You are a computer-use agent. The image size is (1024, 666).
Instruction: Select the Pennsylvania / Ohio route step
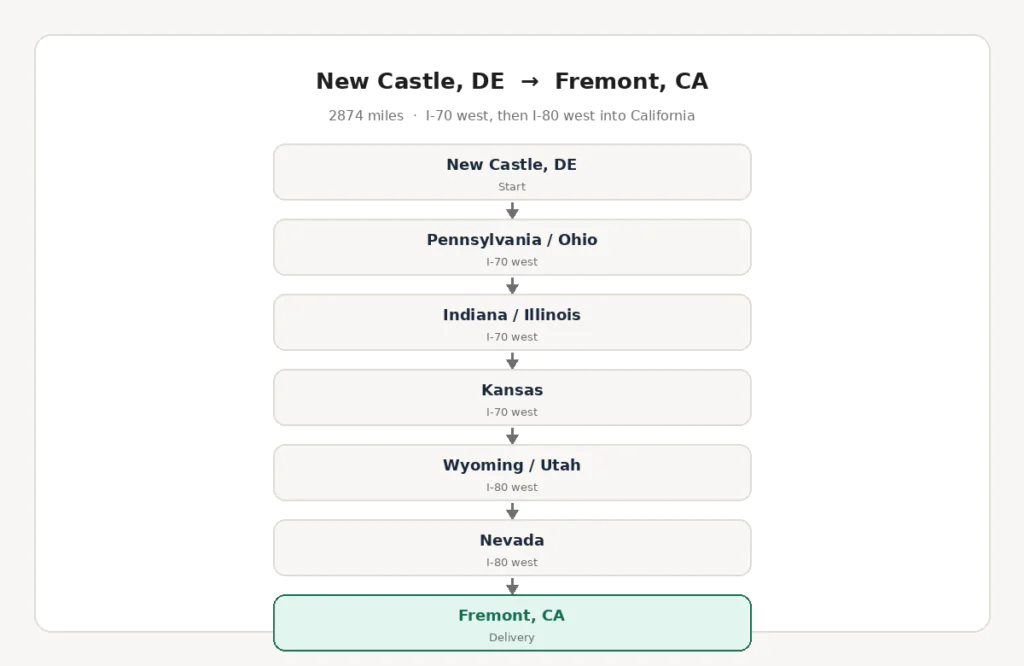pyautogui.click(x=512, y=247)
